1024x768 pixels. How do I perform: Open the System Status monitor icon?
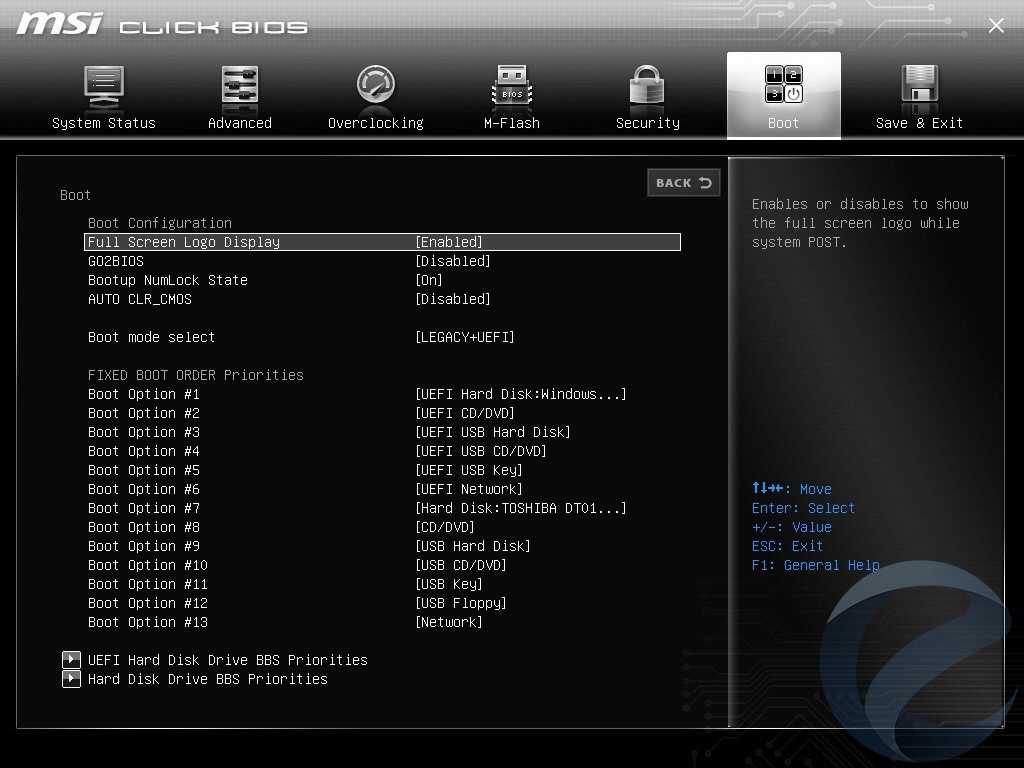[x=103, y=87]
